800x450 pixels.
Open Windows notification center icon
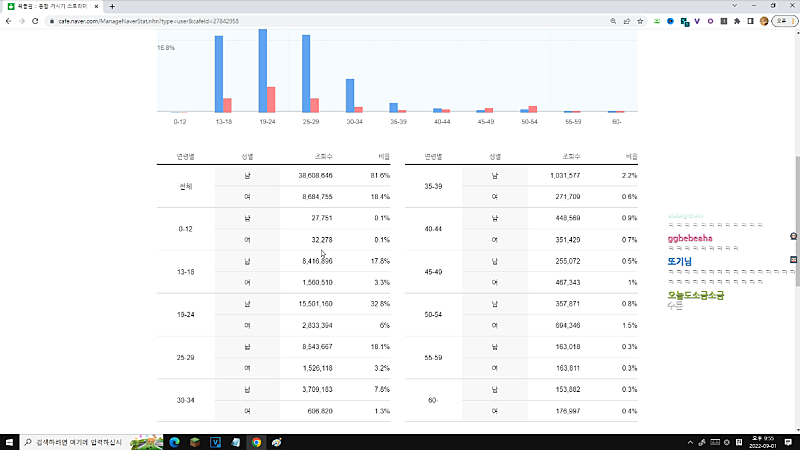[x=789, y=441]
